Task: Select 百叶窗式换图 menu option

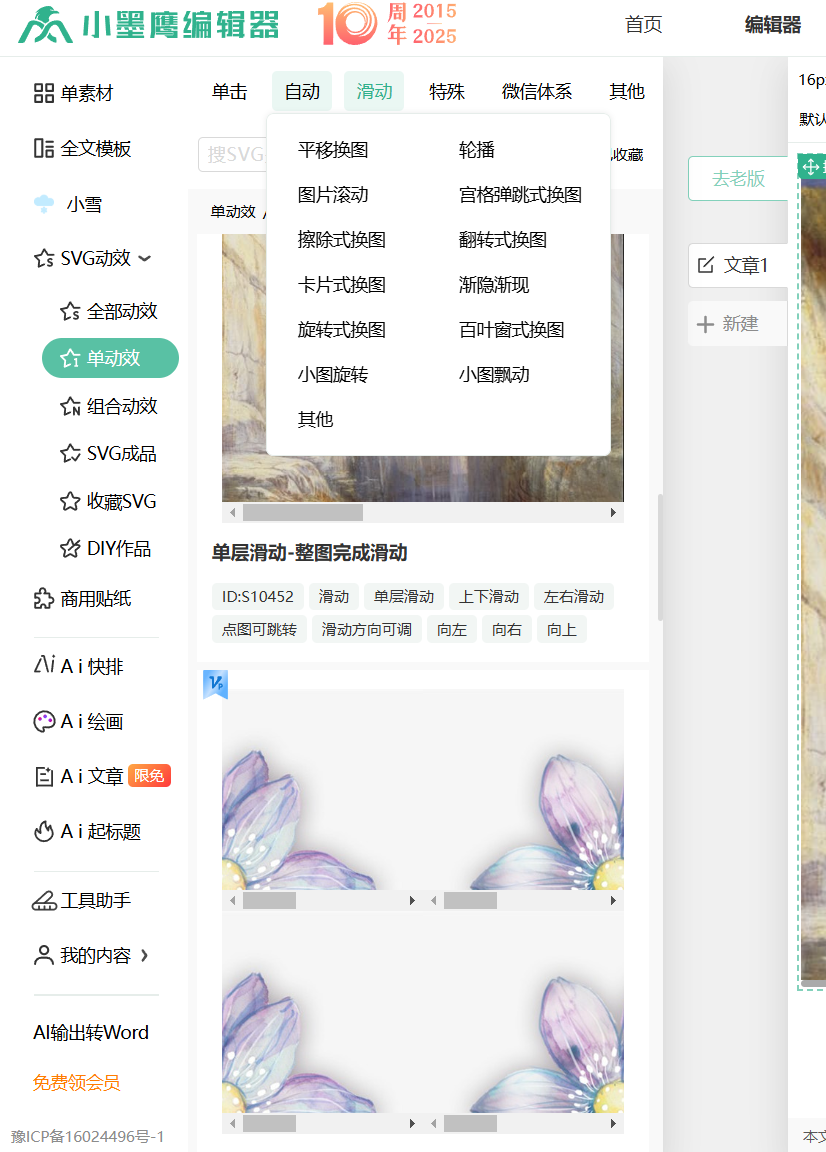Action: 511,330
